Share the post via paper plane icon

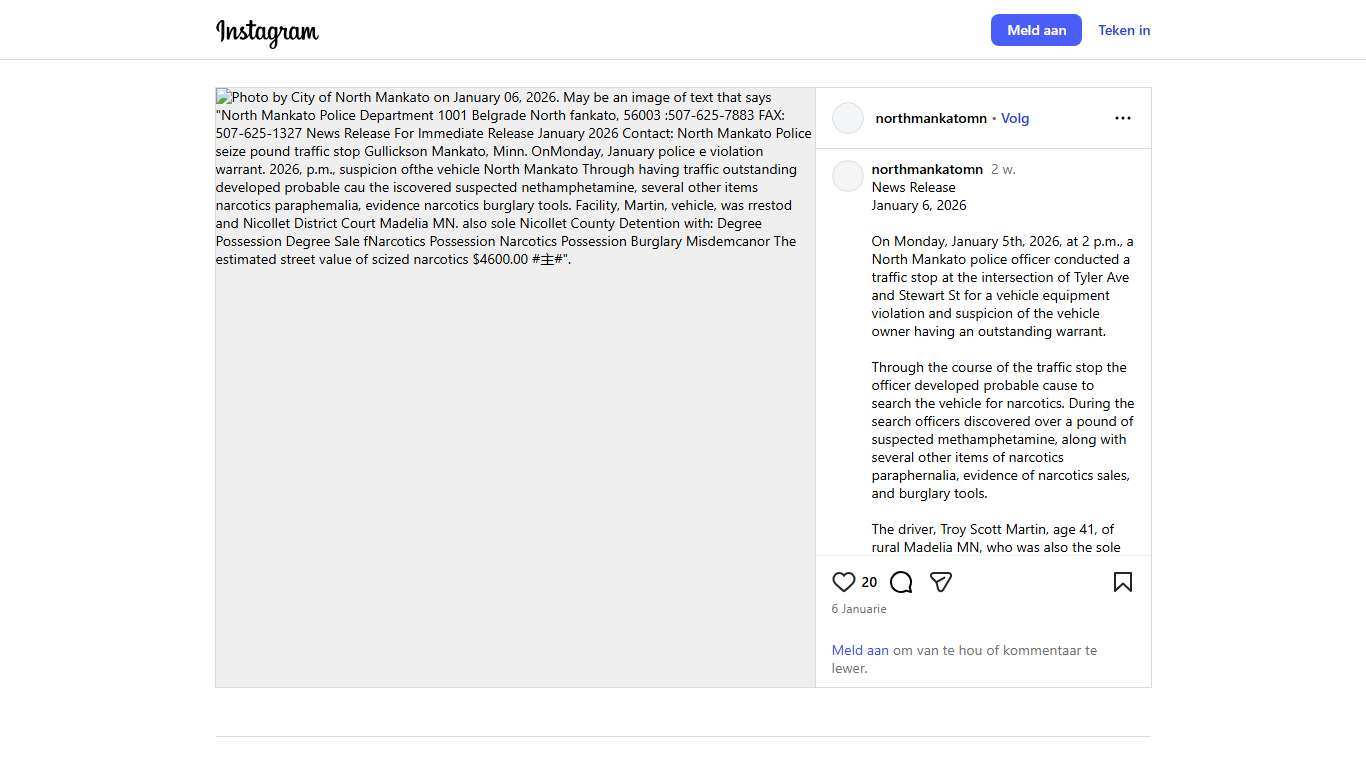tap(940, 582)
